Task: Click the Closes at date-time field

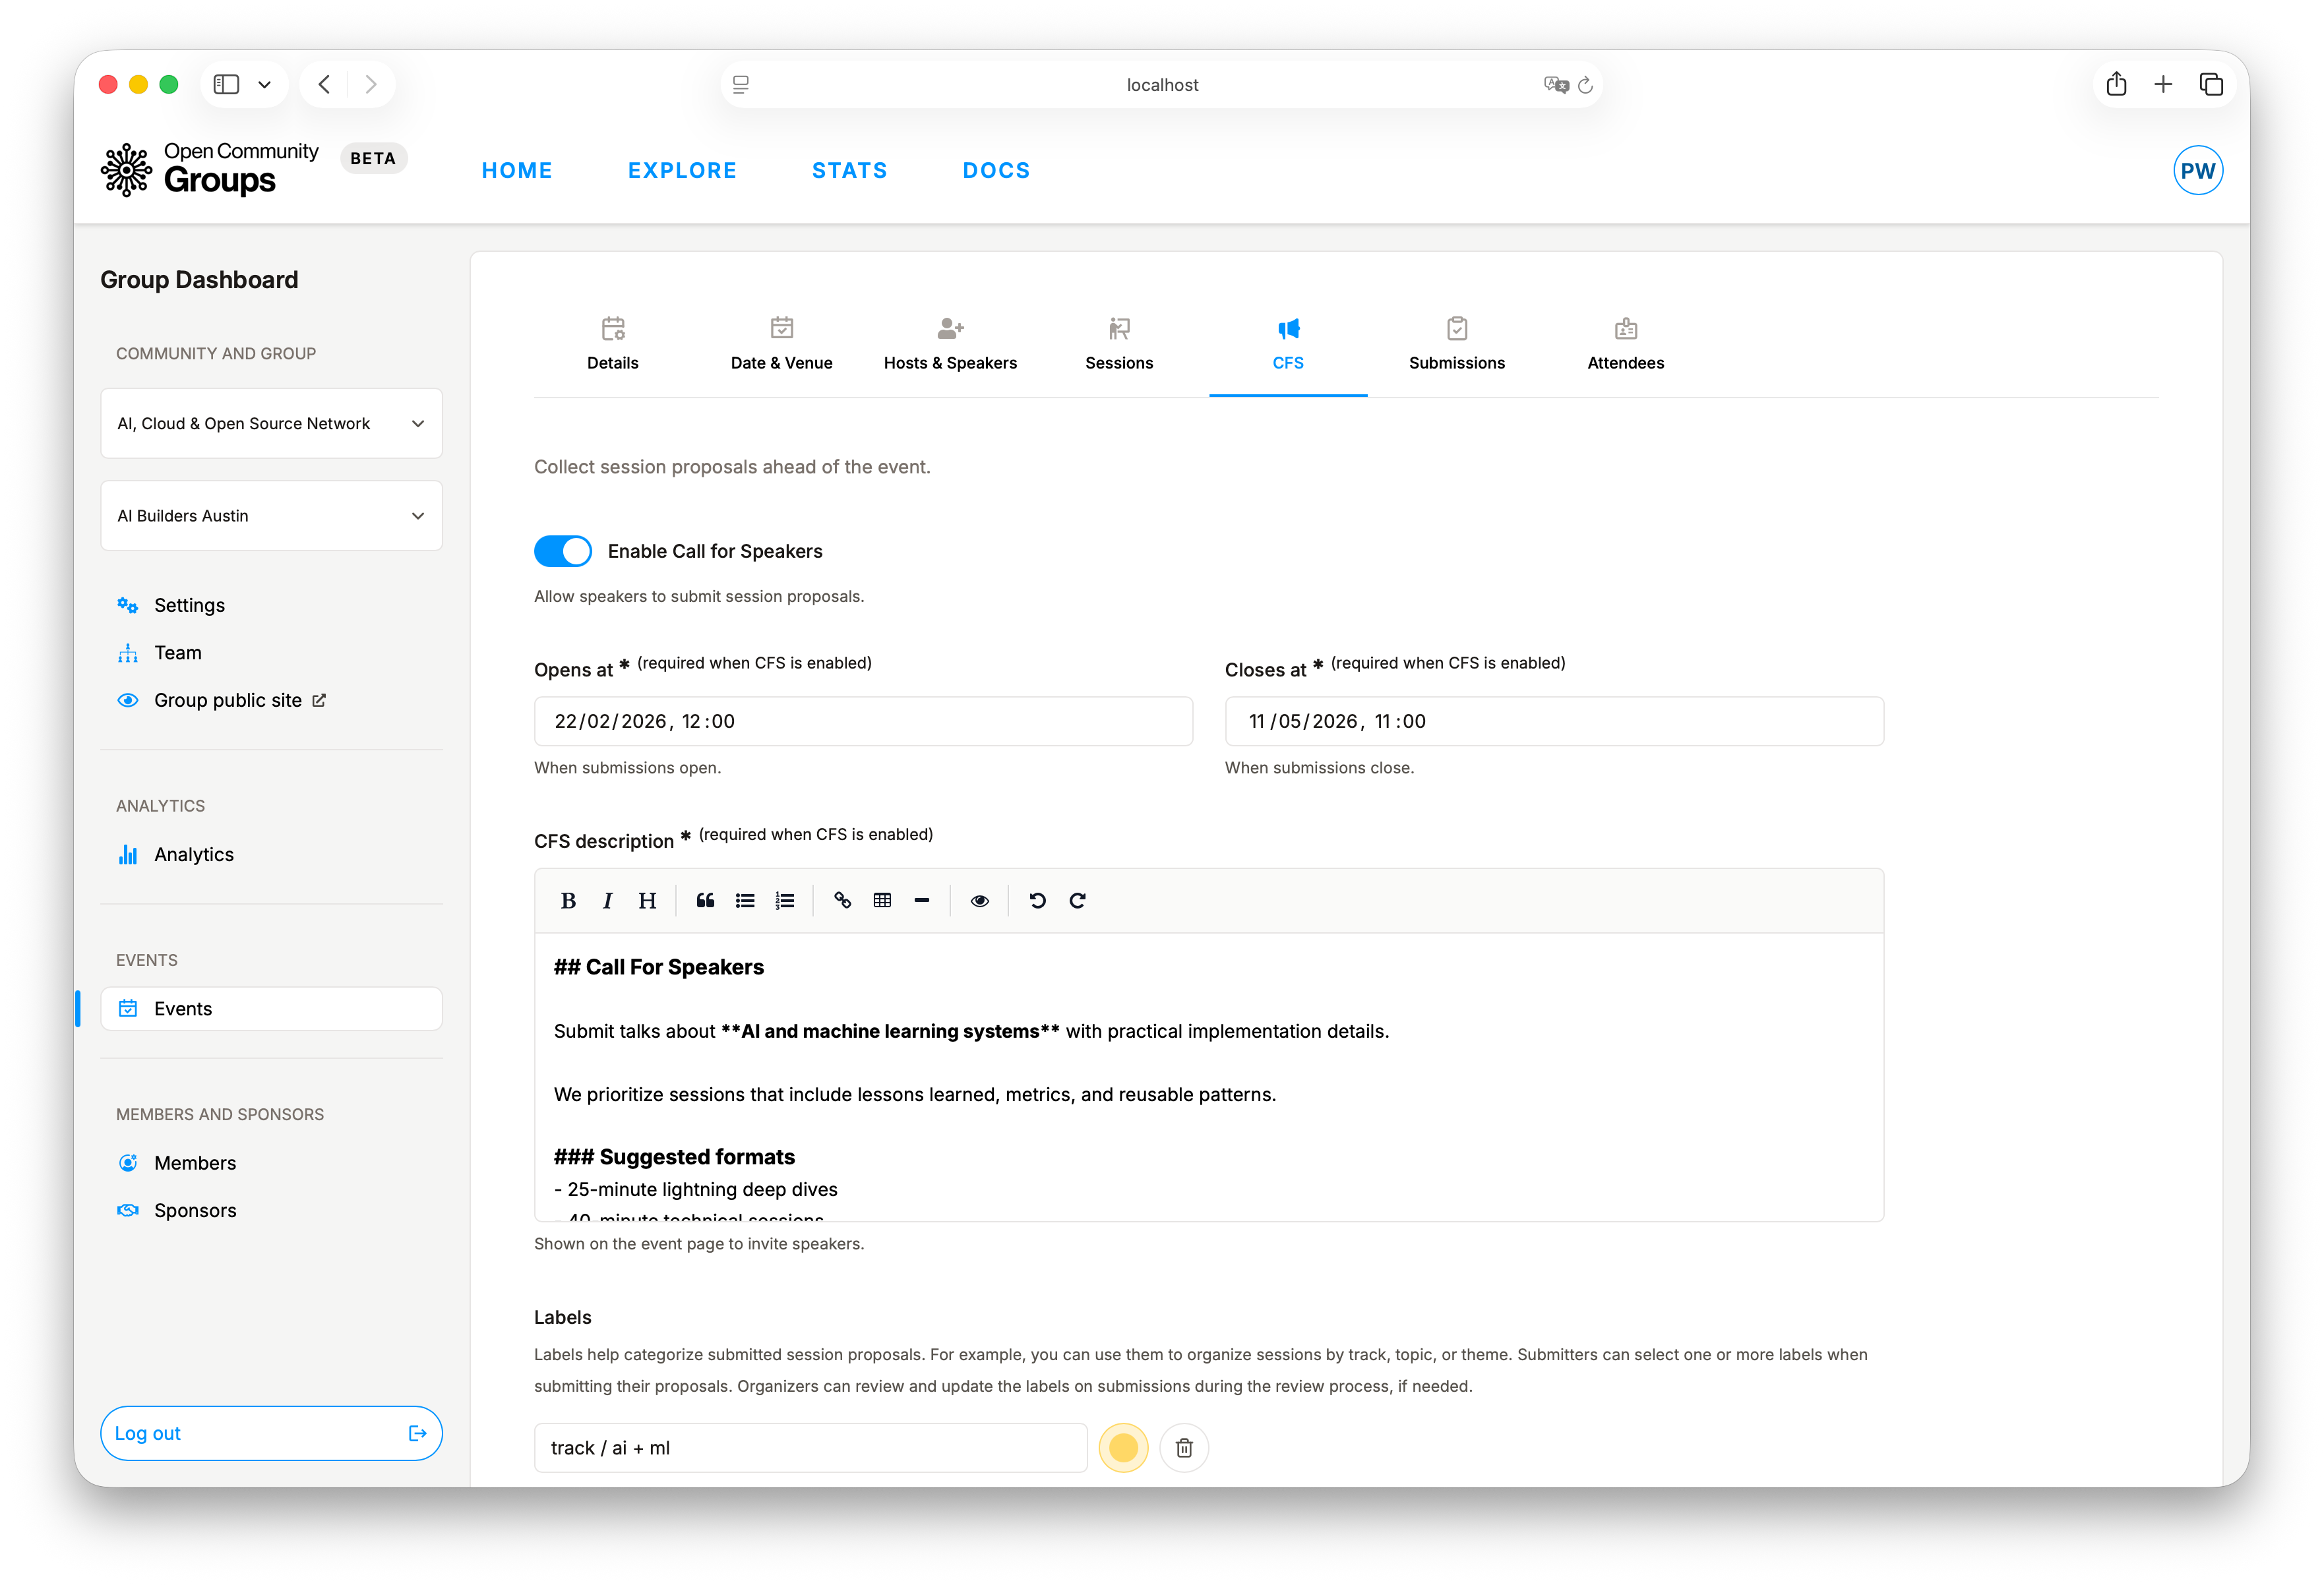Action: coord(1554,722)
